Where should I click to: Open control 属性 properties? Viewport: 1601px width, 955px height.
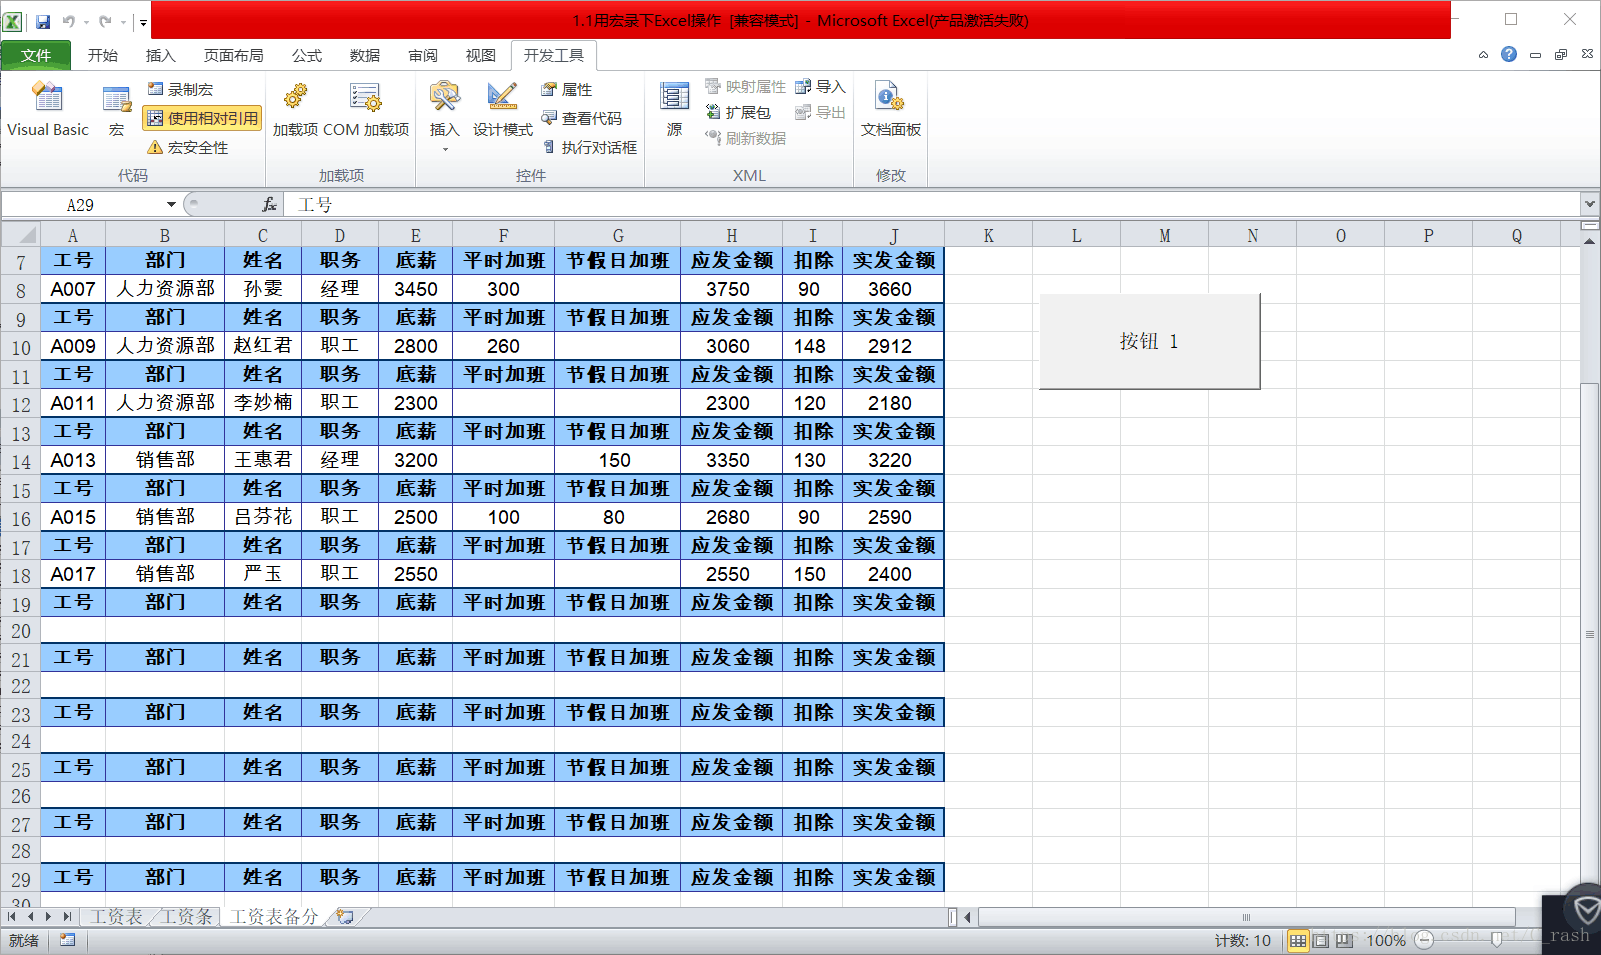click(x=566, y=89)
